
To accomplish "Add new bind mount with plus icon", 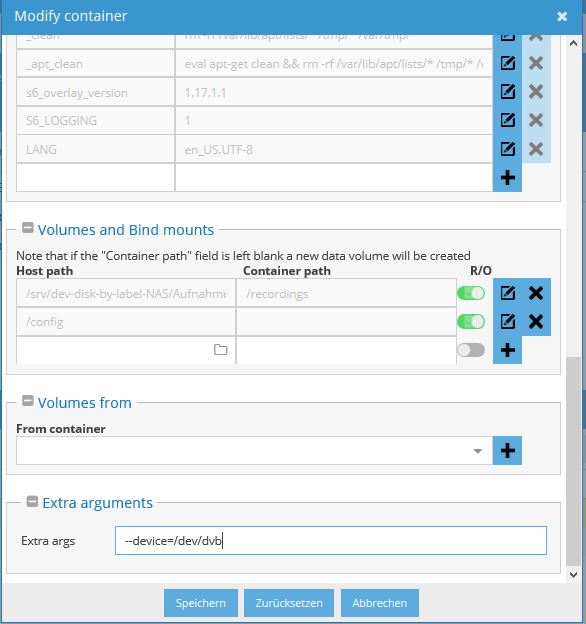I will 507,350.
